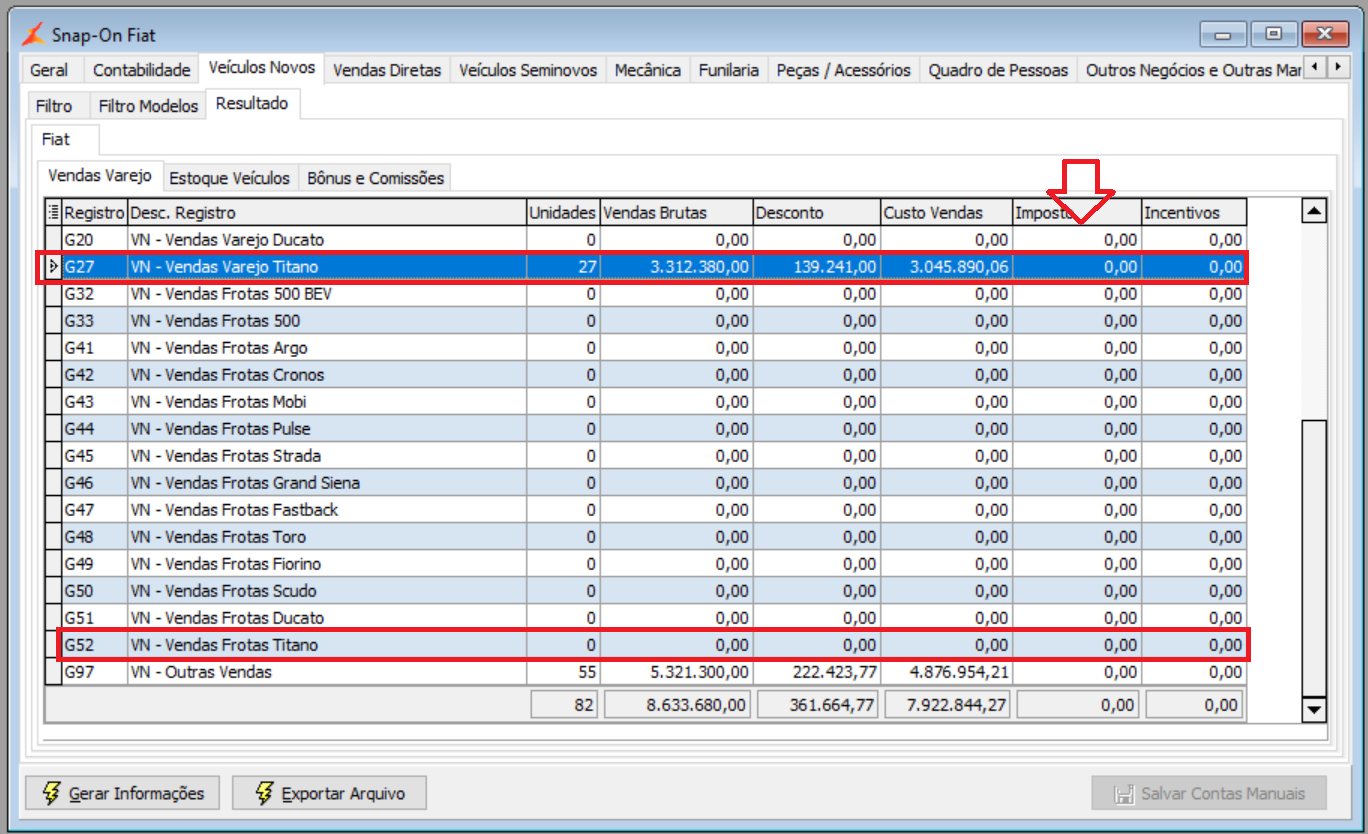
Task: Open the Filtro Modelos sub-tab
Action: 148,106
